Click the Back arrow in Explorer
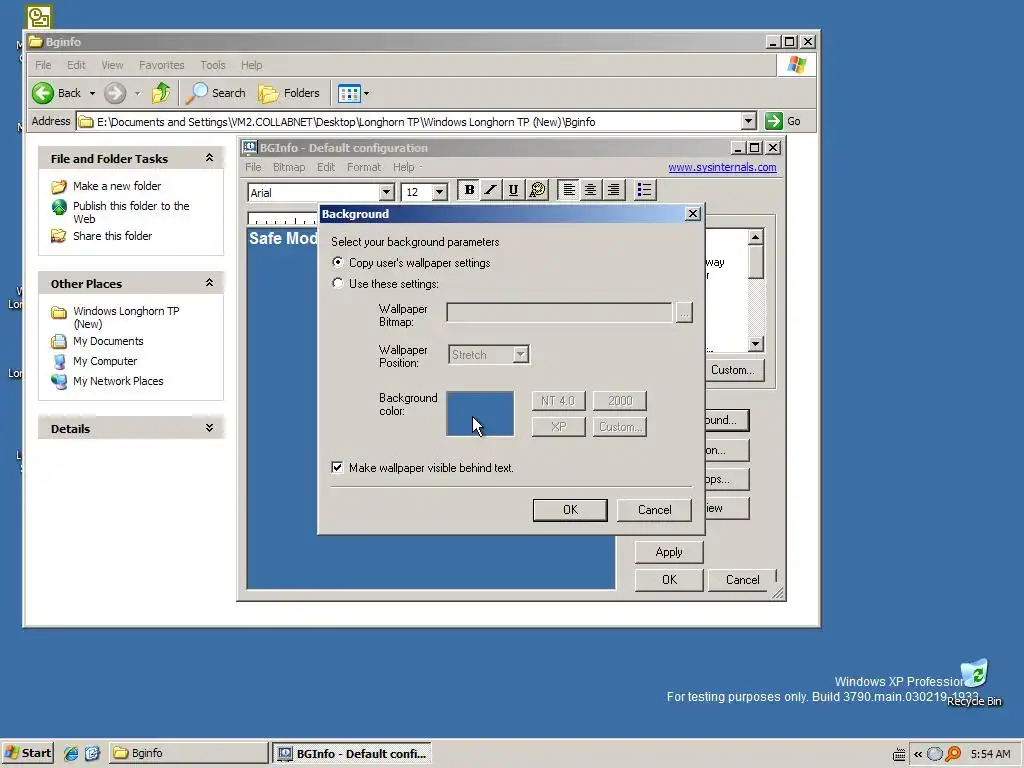 [x=57, y=93]
